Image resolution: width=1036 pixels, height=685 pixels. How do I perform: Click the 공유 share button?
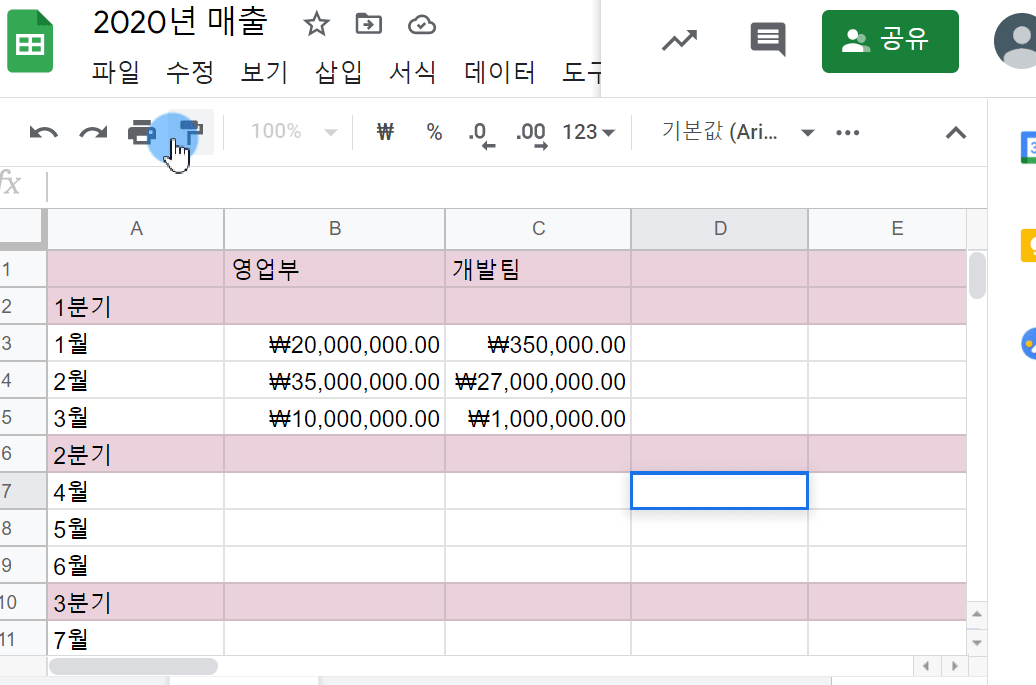coord(890,41)
